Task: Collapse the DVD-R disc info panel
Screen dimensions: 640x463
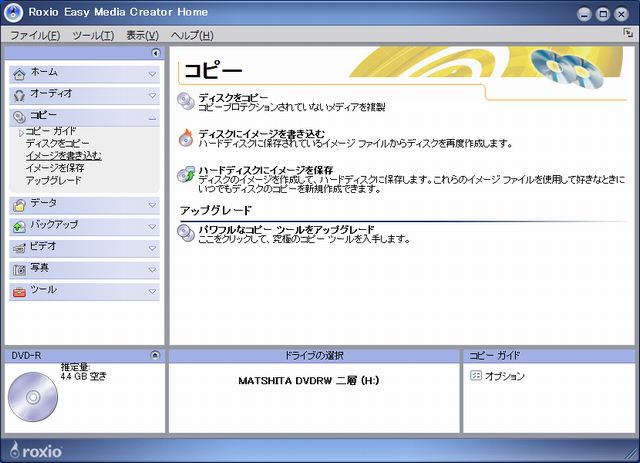Action: (155, 355)
